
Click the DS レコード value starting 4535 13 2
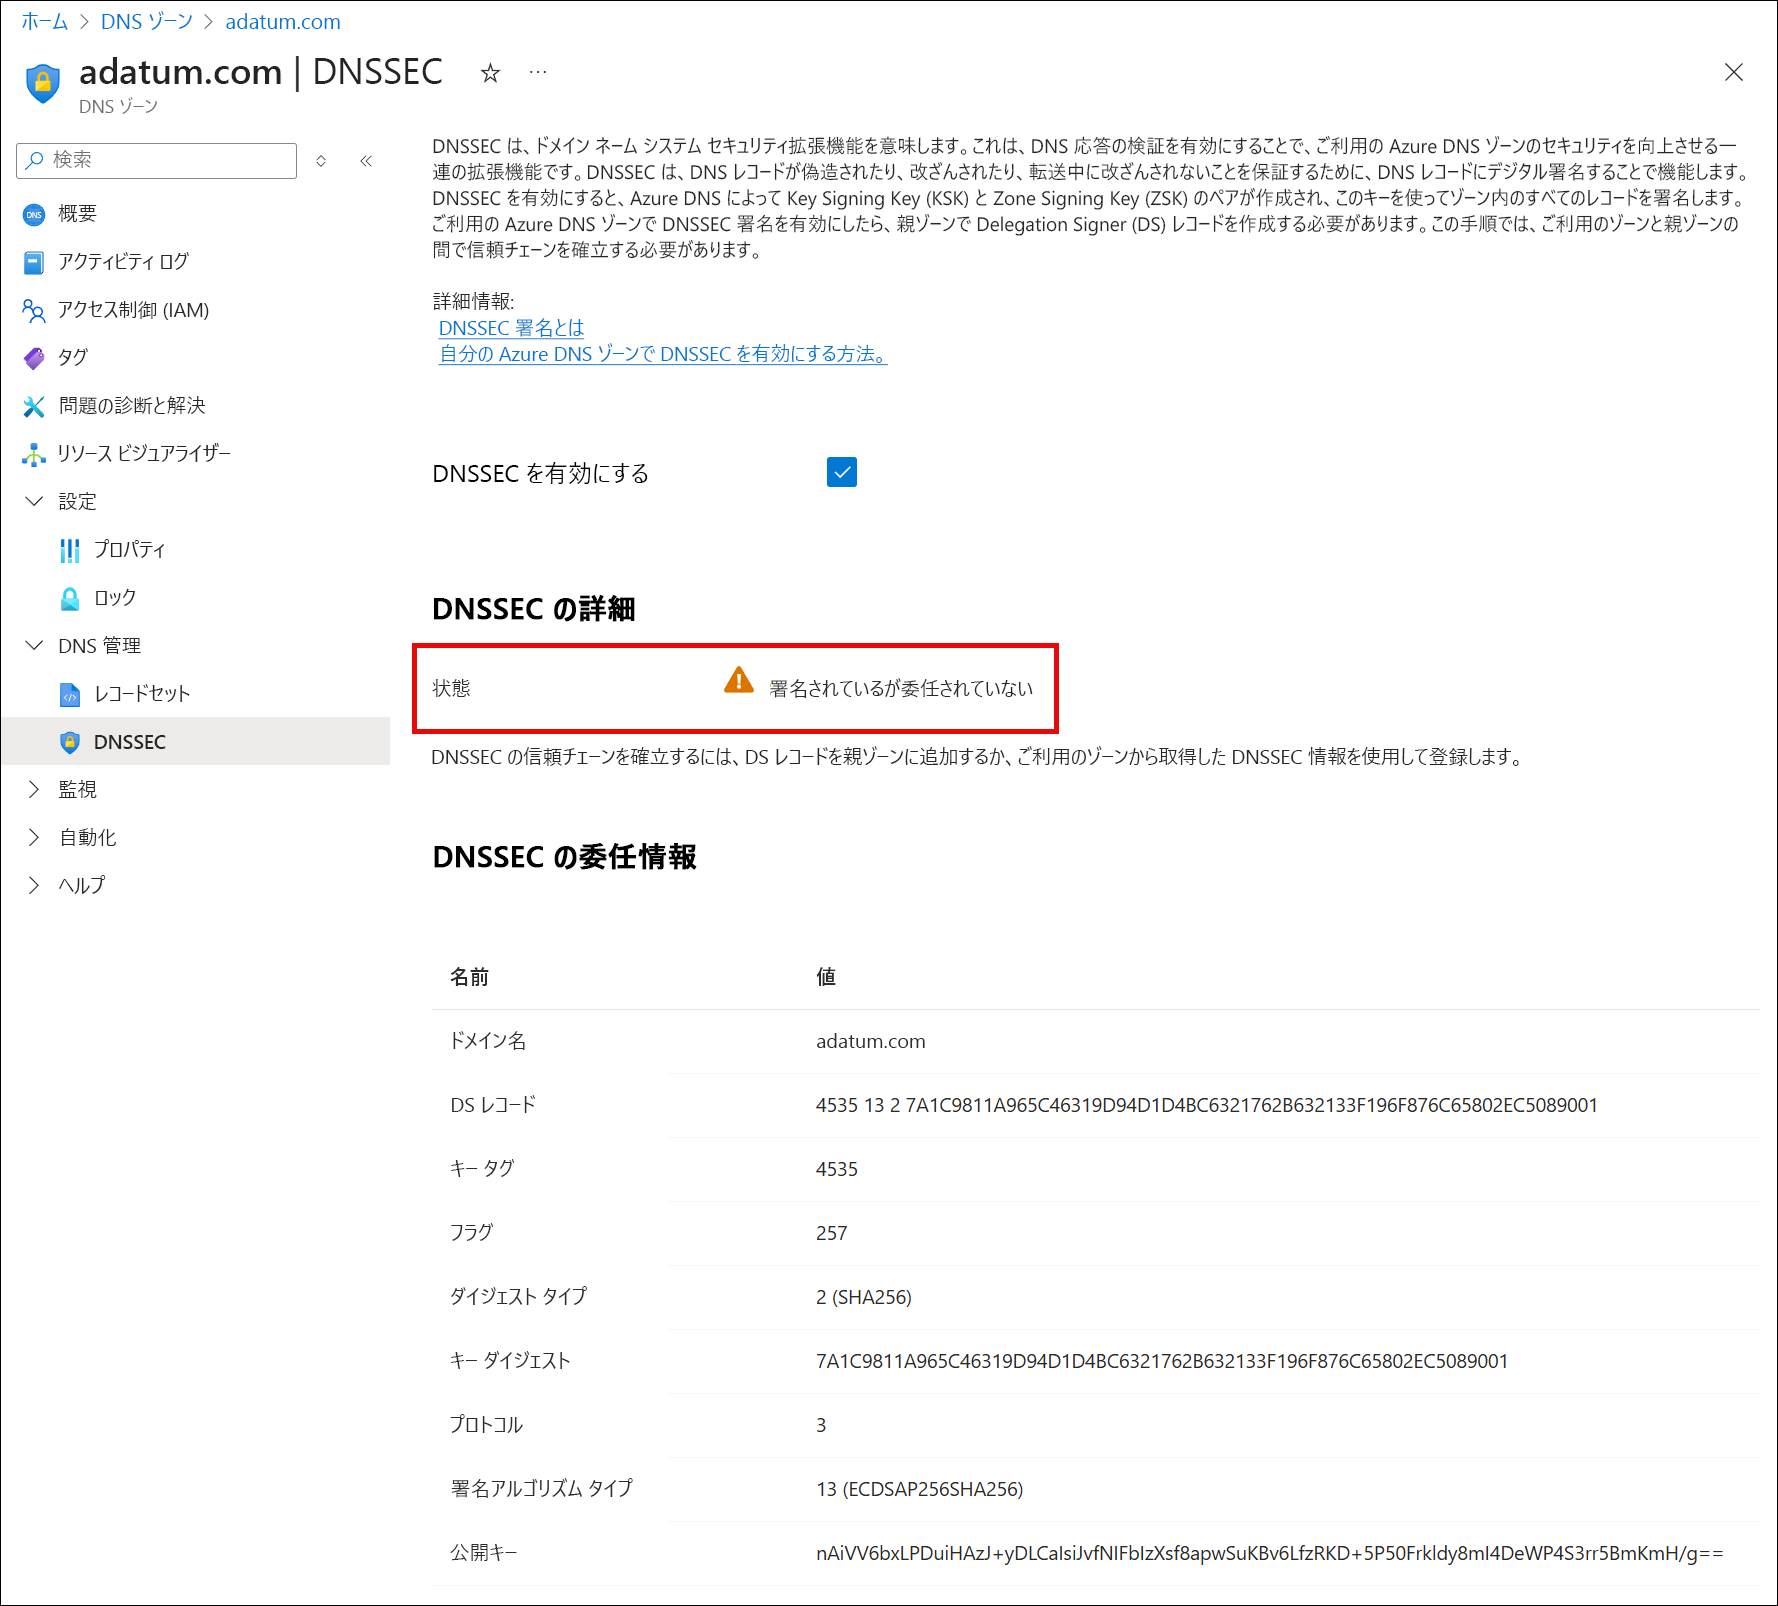coord(1207,1105)
